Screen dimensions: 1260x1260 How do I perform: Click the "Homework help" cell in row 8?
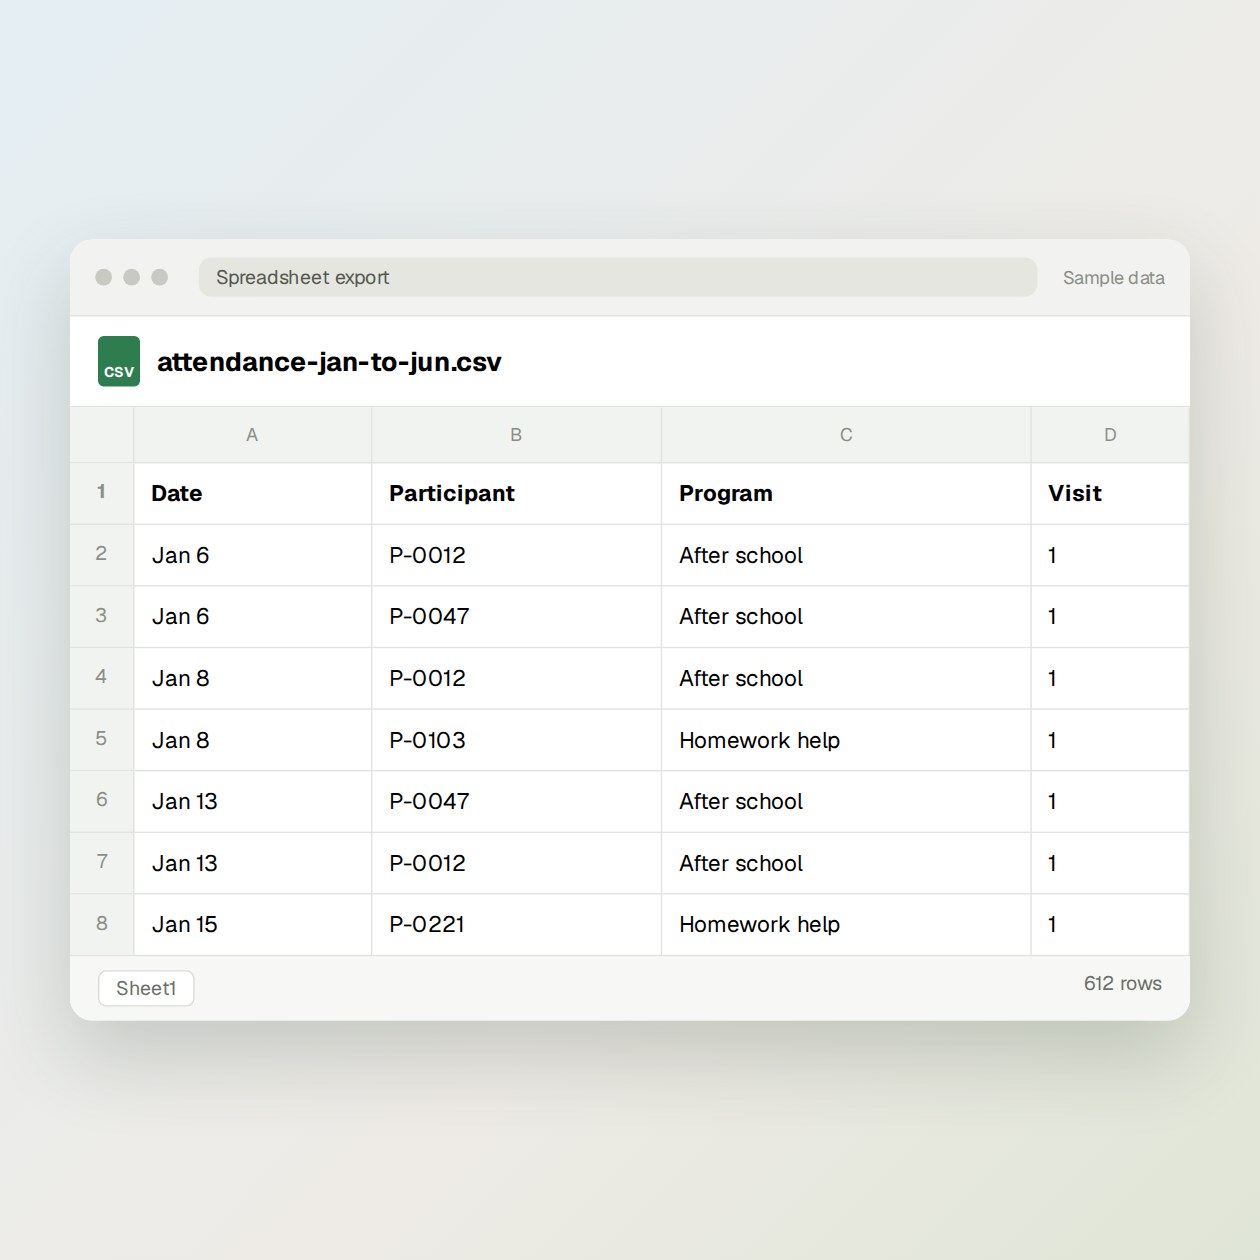coord(846,925)
